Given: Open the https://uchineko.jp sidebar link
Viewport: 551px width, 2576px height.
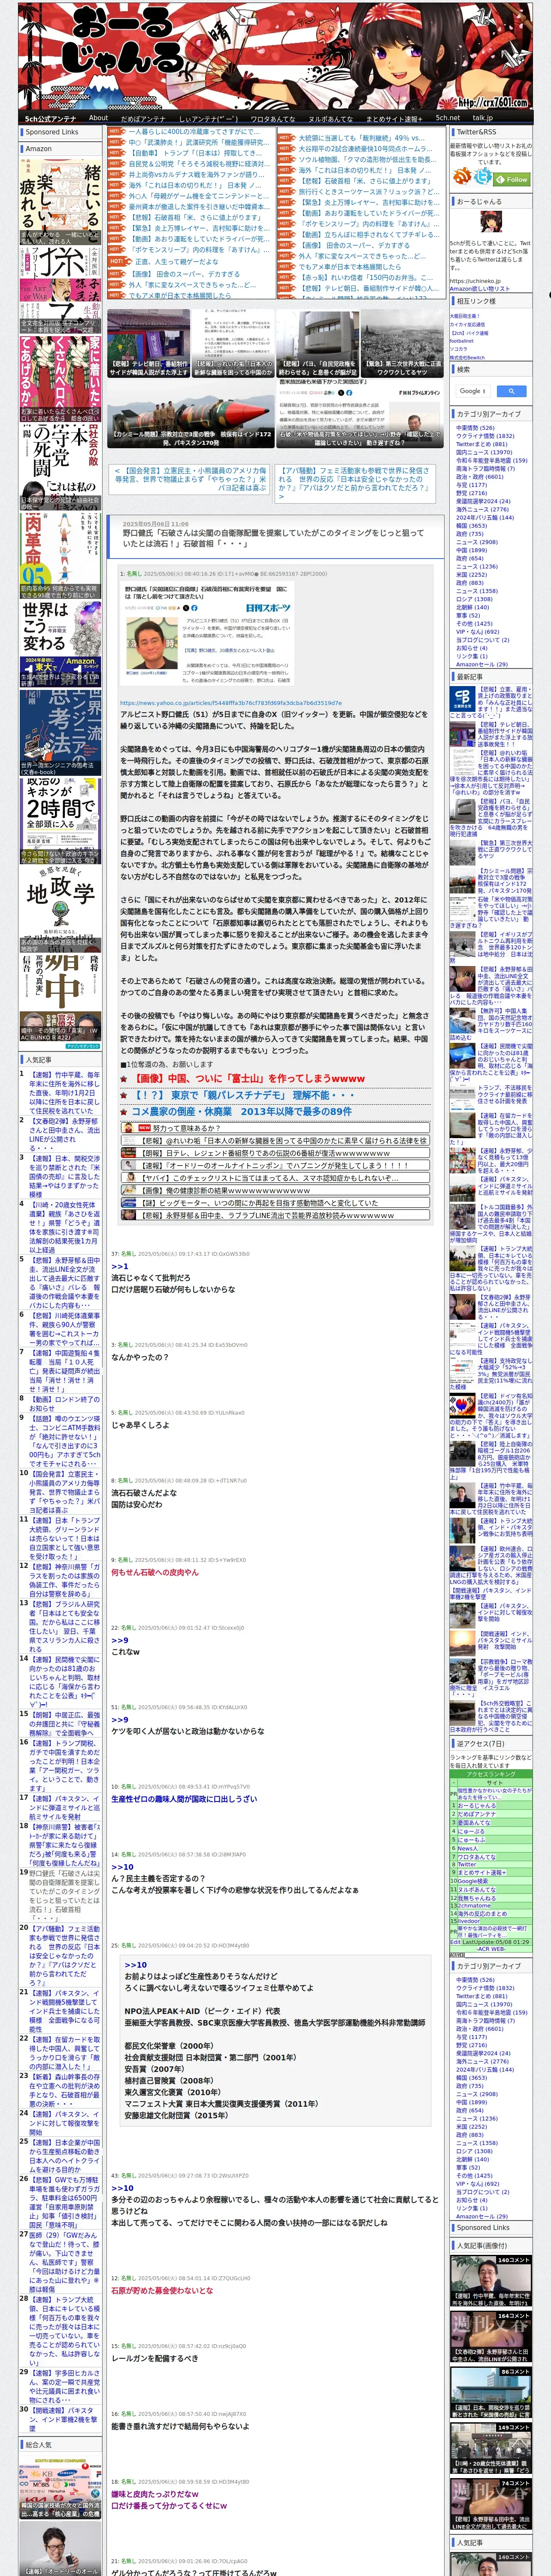Looking at the screenshot, I should click(x=475, y=281).
